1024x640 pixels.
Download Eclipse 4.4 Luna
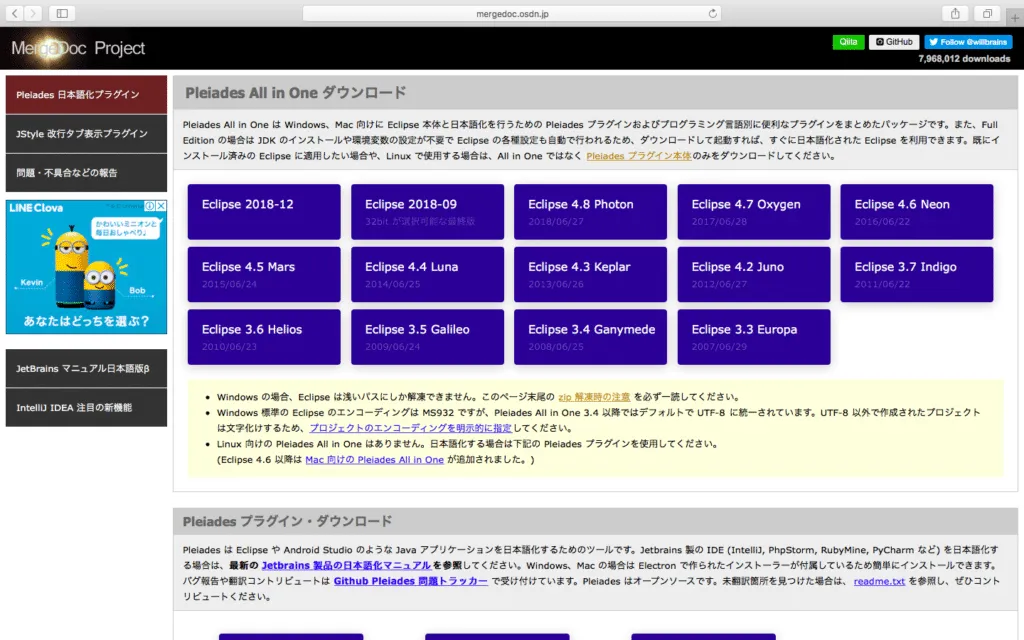(x=427, y=274)
